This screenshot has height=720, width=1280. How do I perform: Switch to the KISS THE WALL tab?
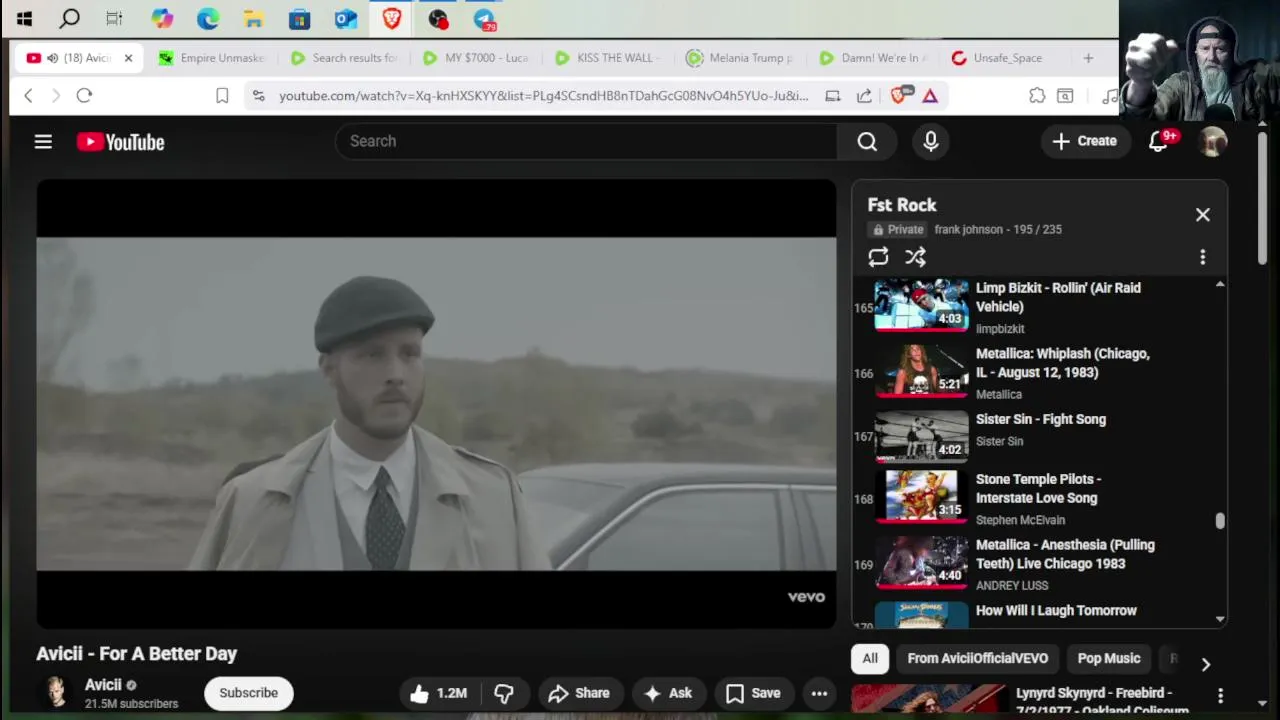pos(608,58)
